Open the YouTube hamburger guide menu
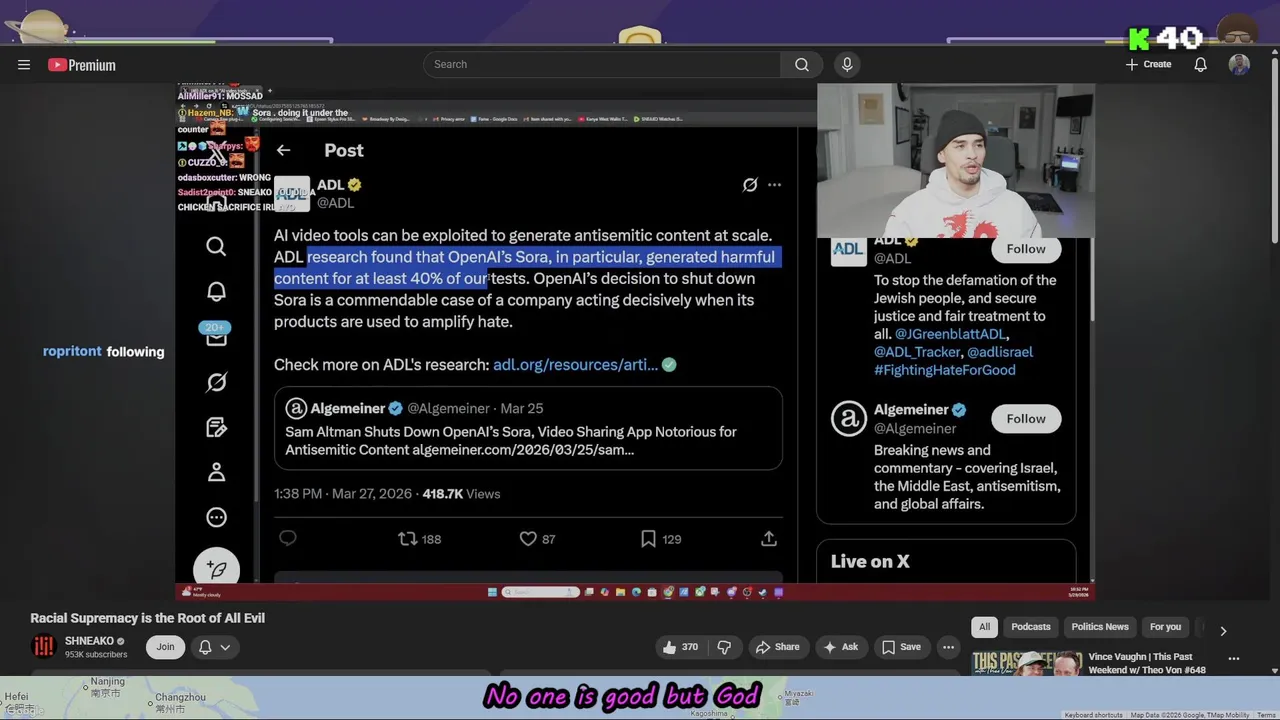1280x720 pixels. [x=24, y=65]
